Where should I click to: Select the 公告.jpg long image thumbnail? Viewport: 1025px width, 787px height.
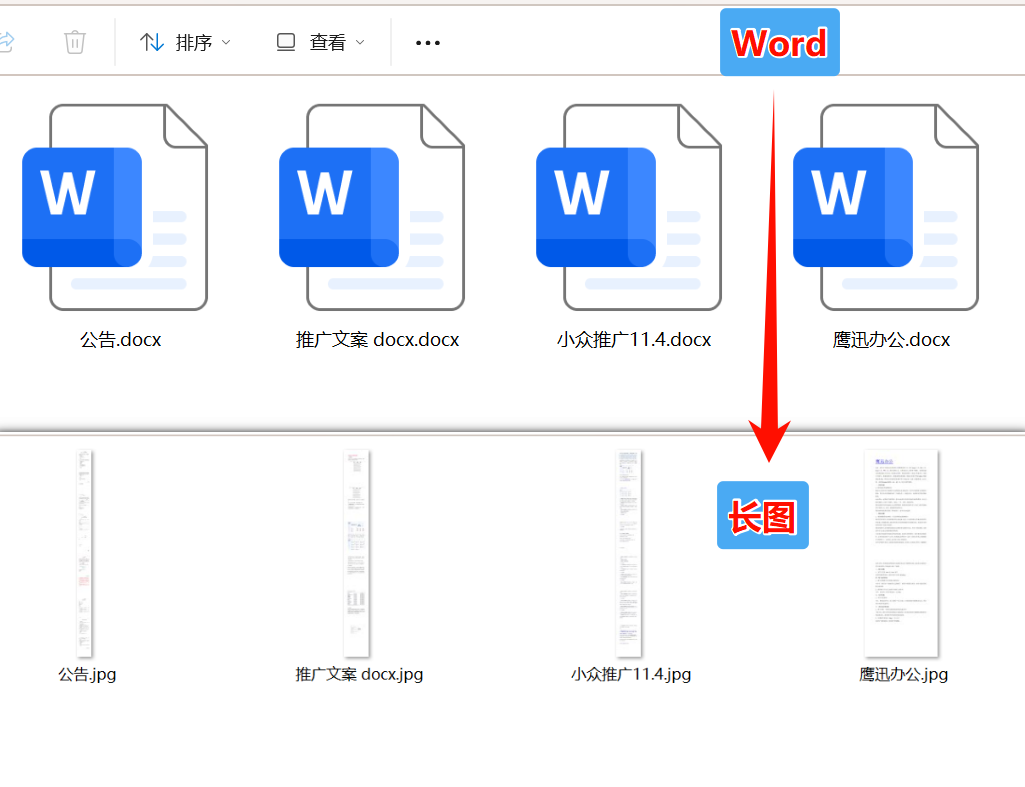click(84, 552)
